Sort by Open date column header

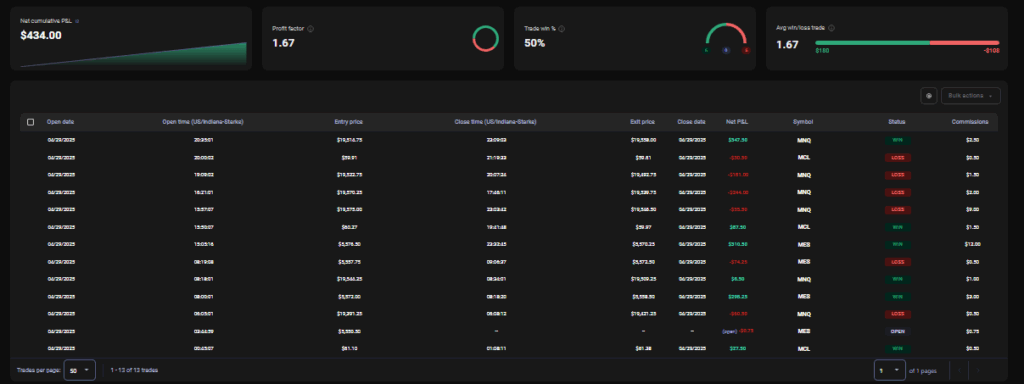[x=60, y=122]
